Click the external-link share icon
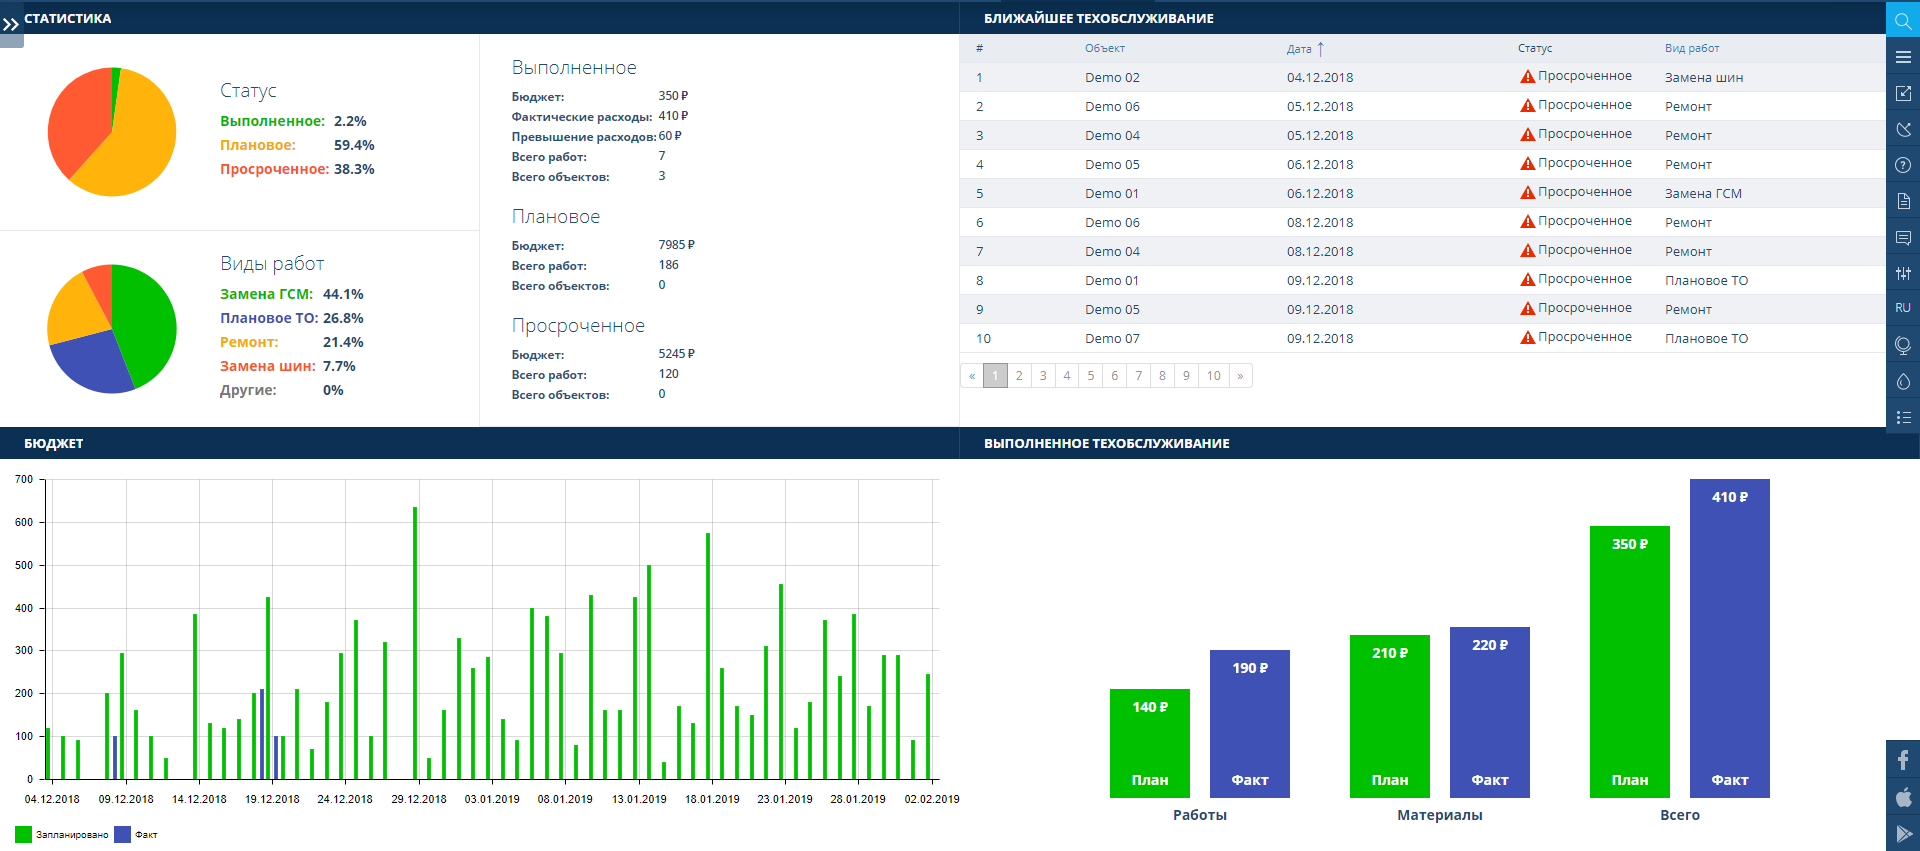 (x=1903, y=93)
